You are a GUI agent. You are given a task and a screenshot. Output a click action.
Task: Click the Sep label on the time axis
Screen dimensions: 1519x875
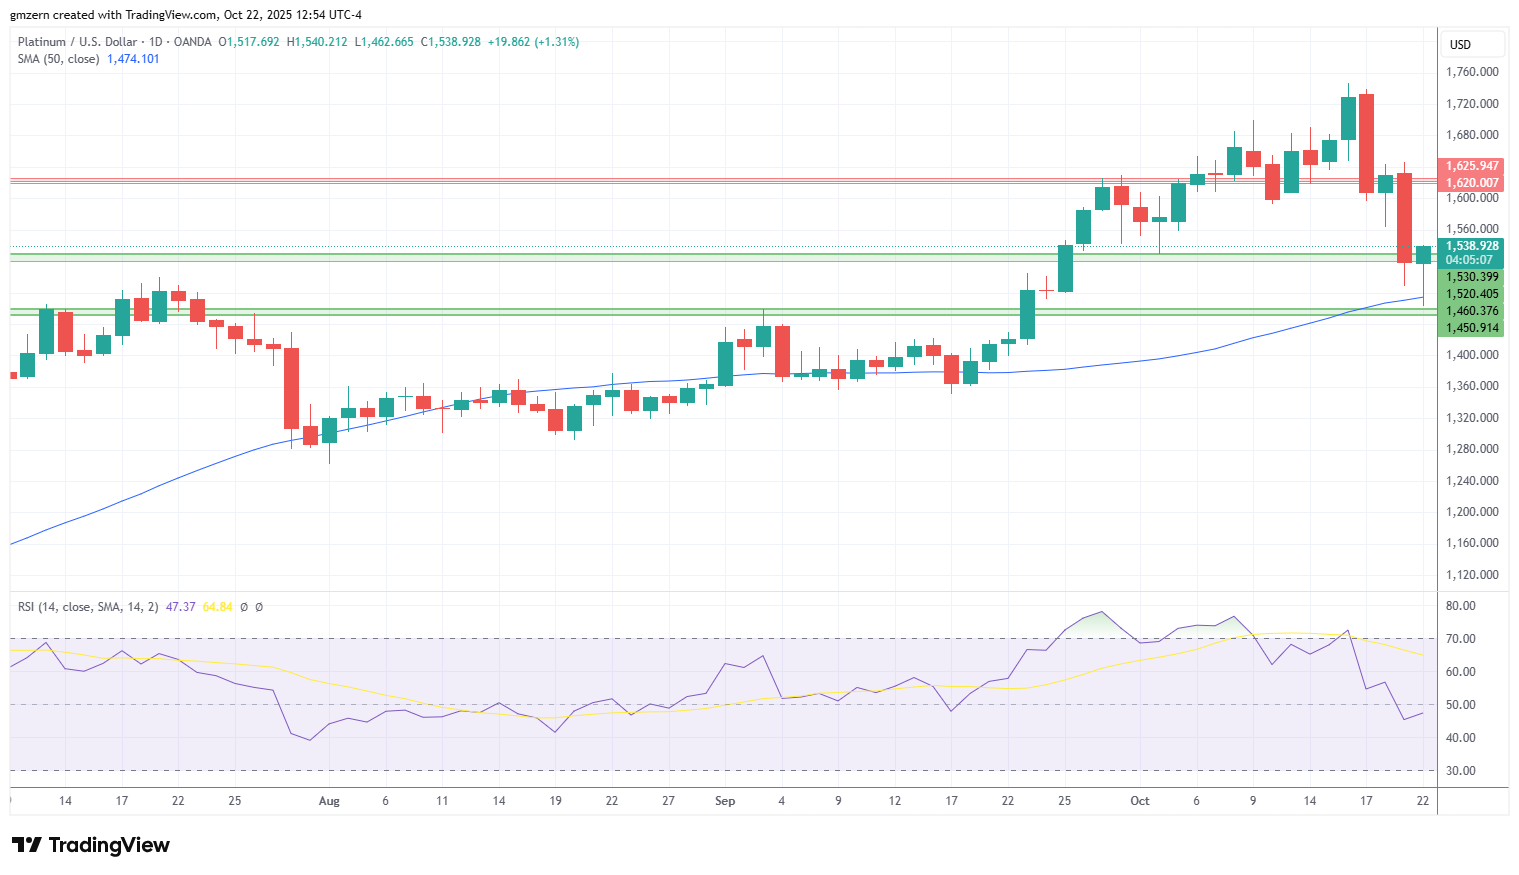pos(725,801)
